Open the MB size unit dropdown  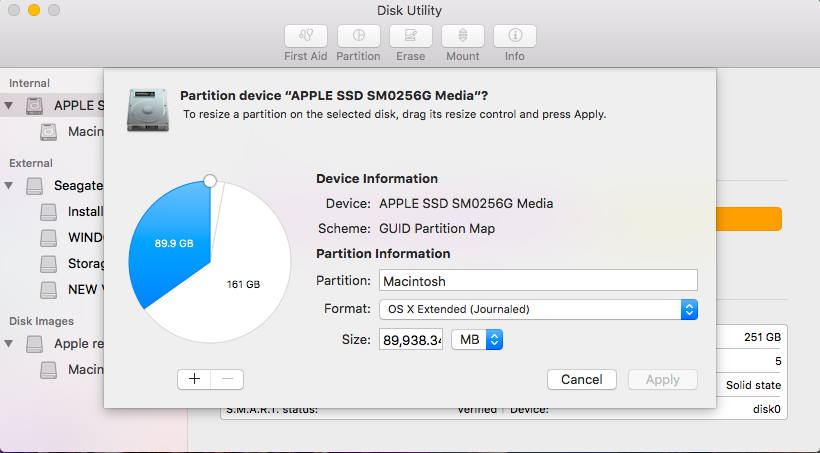click(477, 339)
